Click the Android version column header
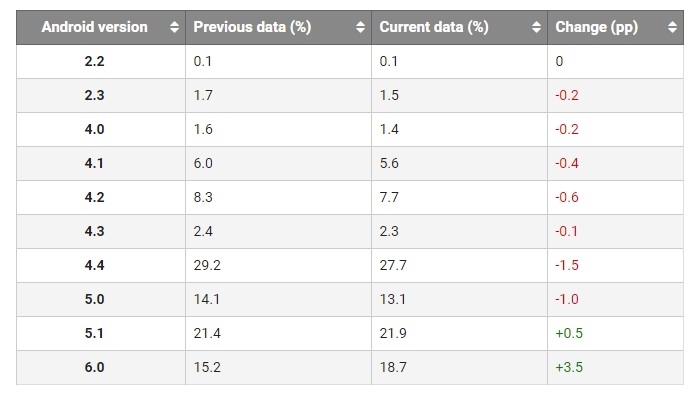Screen dimensions: 688x397 coord(101,27)
